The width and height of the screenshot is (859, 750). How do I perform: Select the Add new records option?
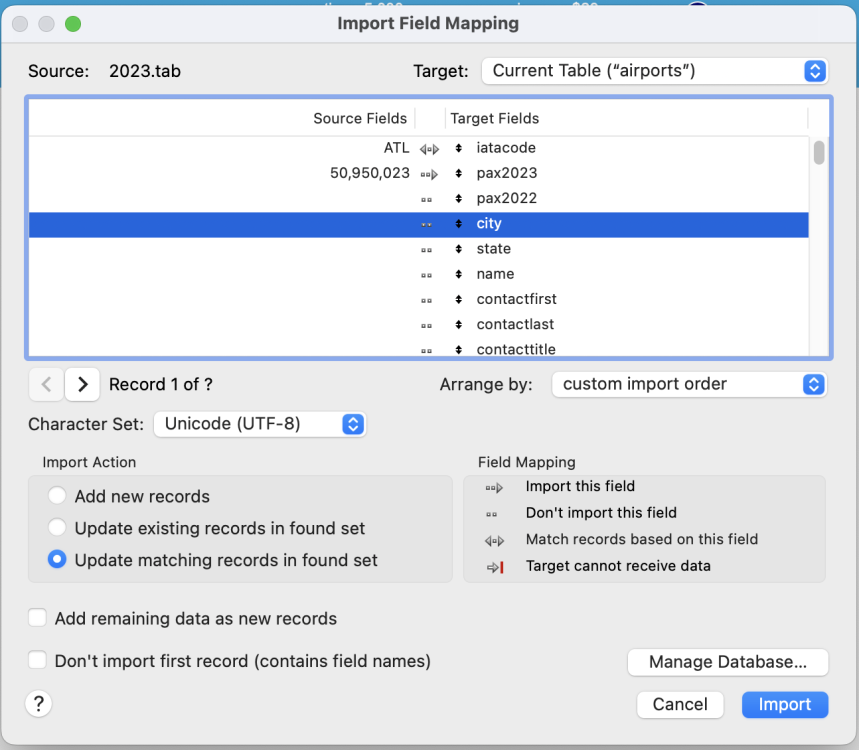point(58,496)
